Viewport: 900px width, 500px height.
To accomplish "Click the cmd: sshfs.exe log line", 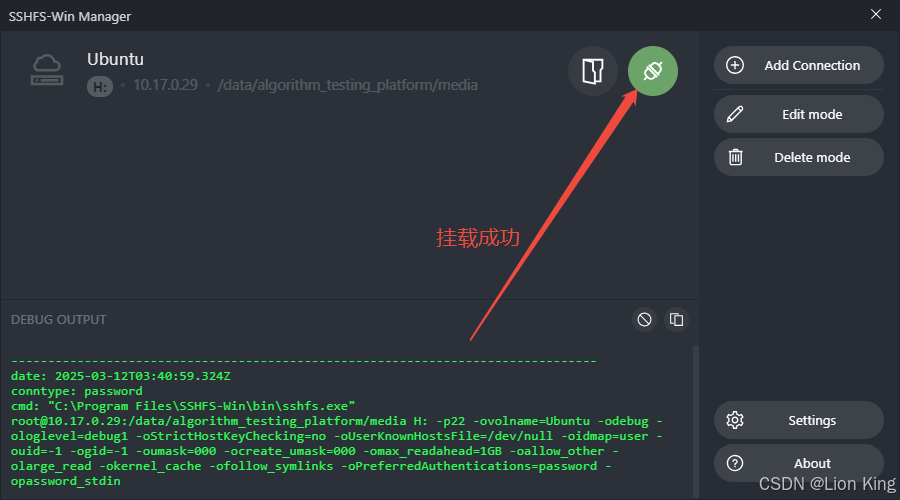I will tap(183, 406).
